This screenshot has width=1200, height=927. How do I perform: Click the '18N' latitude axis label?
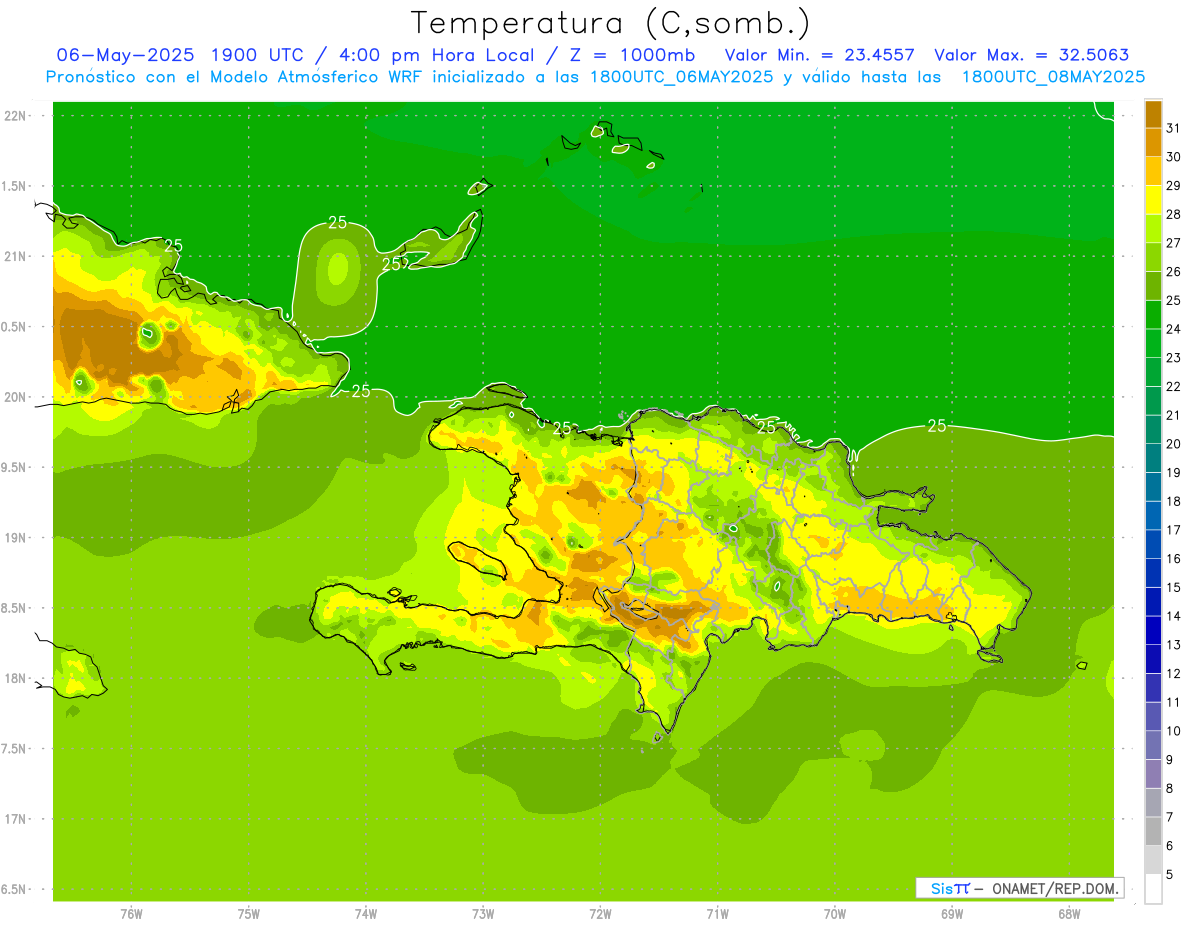click(x=16, y=678)
